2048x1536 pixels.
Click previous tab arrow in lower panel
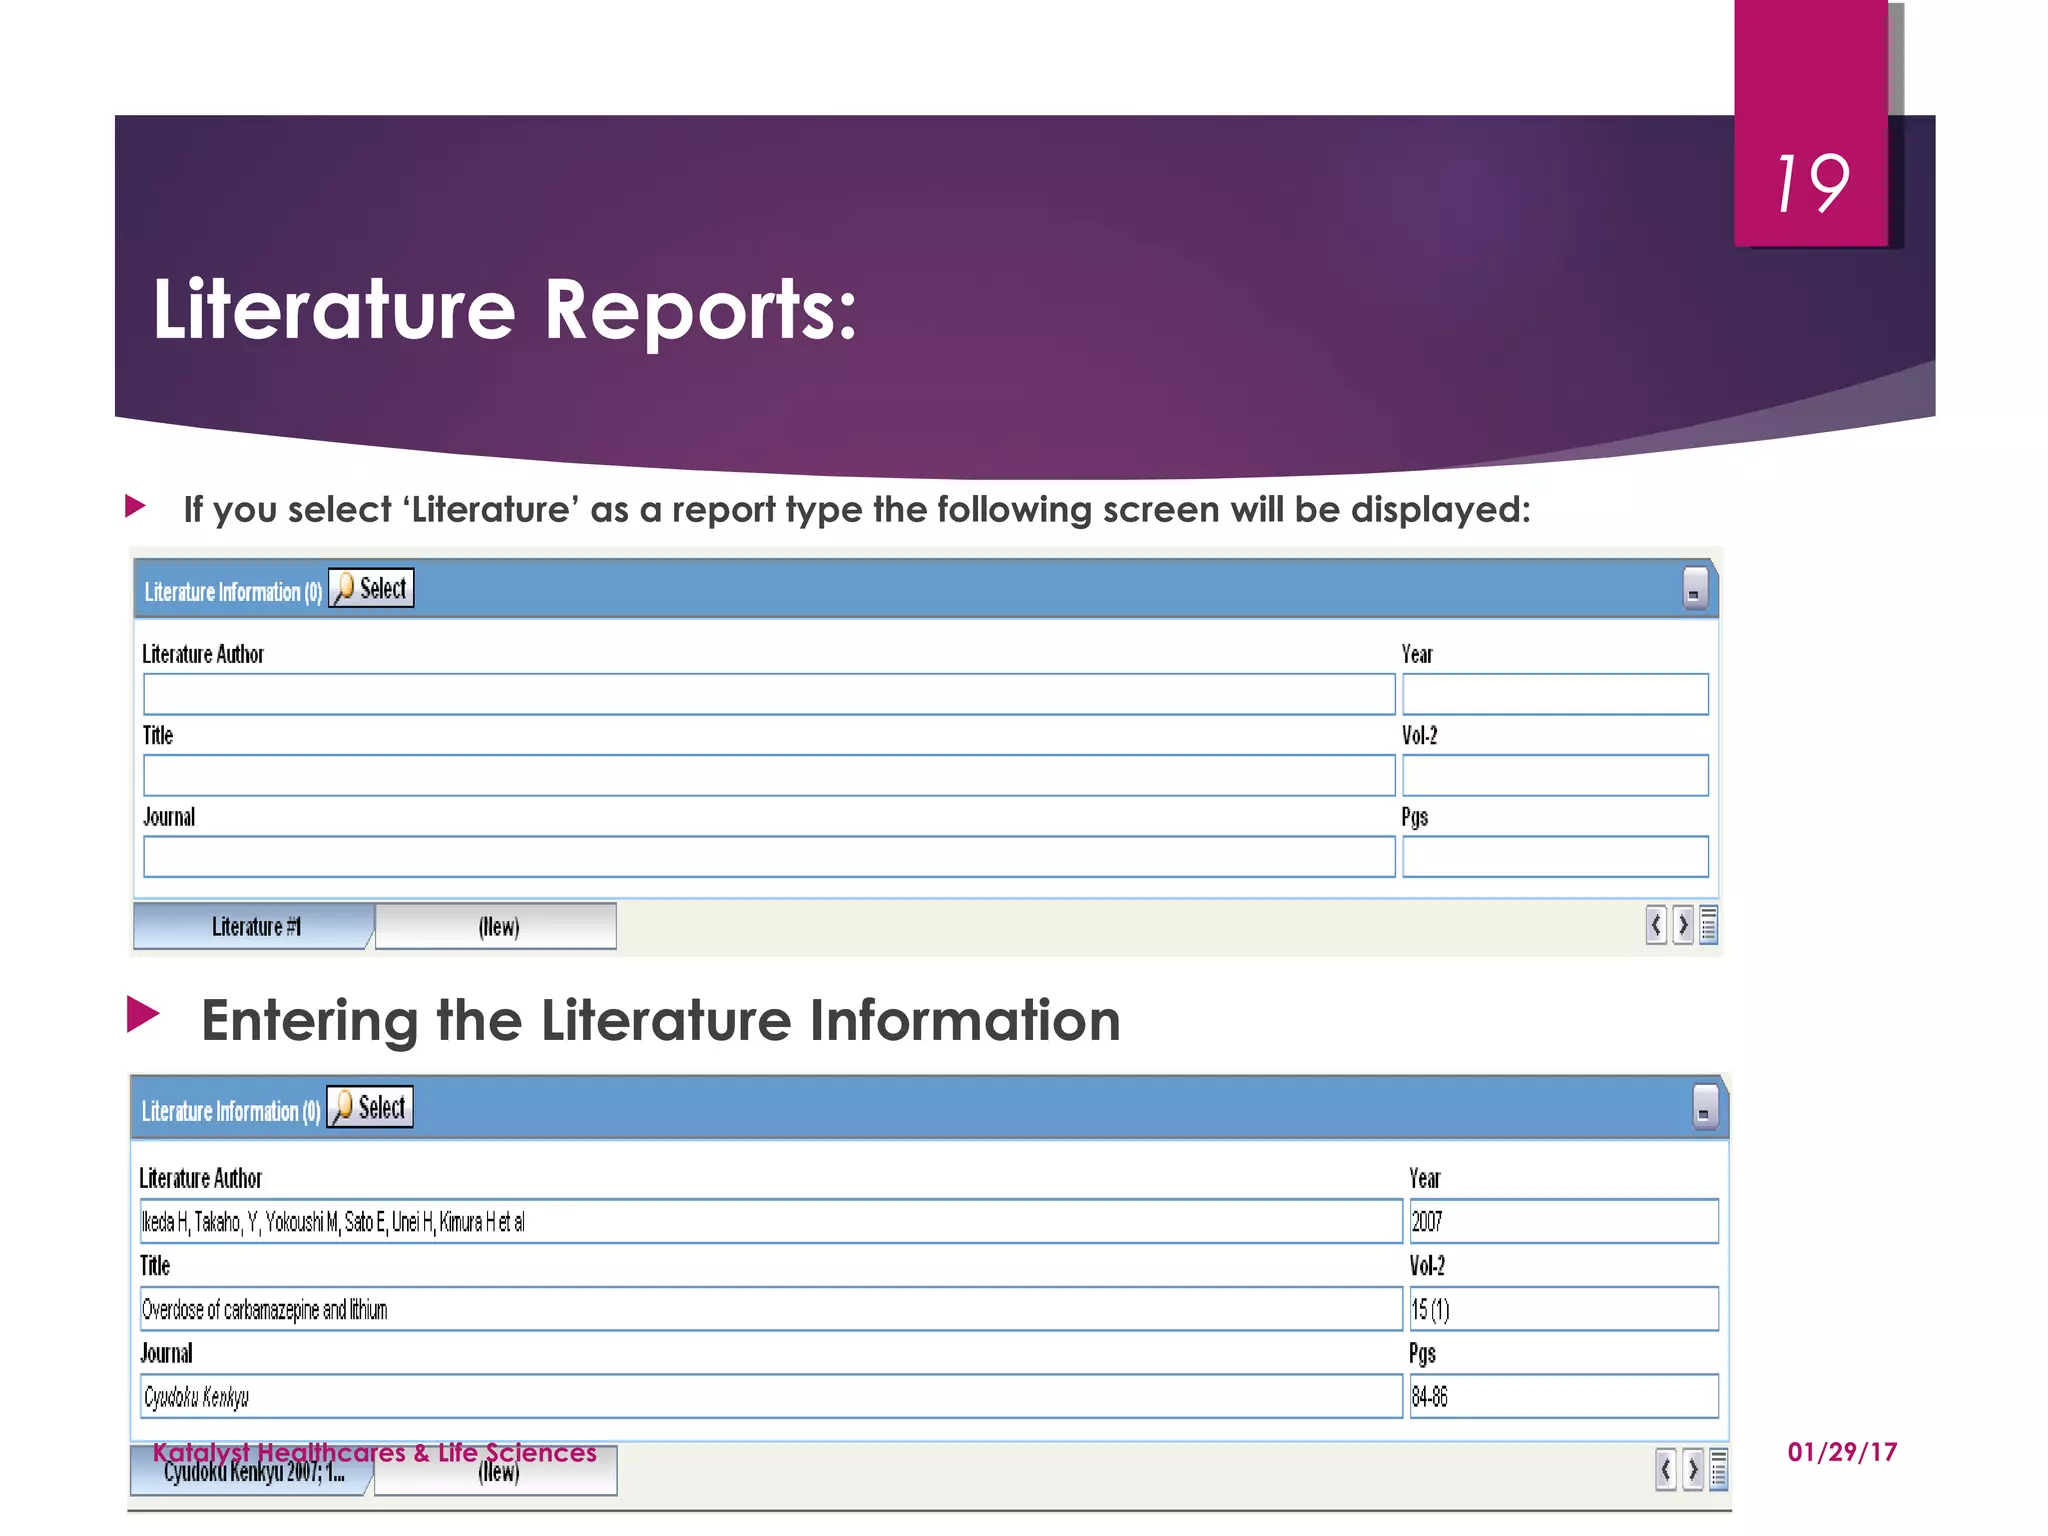pyautogui.click(x=1665, y=1469)
